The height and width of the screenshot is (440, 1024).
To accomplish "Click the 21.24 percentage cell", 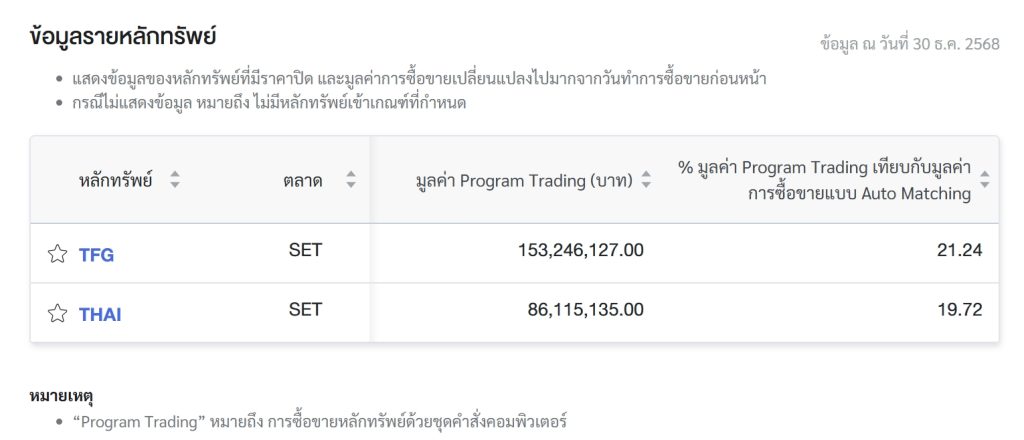I will tap(960, 250).
